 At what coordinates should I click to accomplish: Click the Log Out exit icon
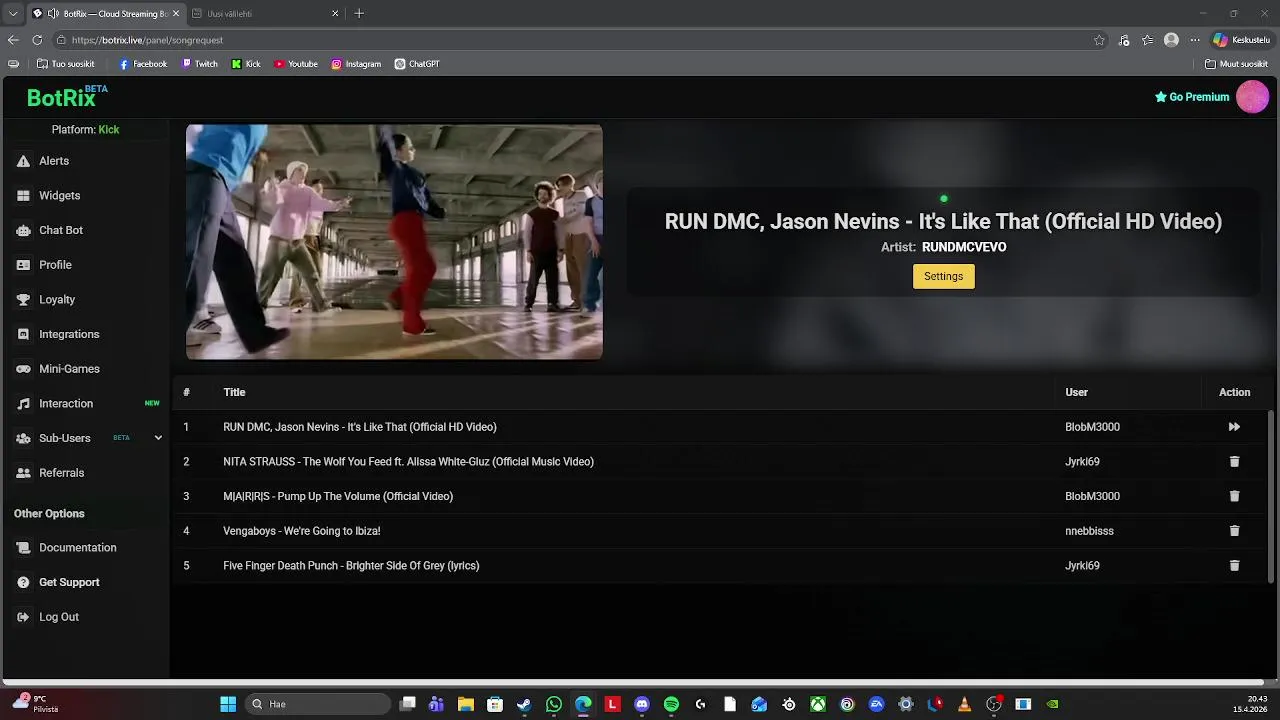(23, 617)
